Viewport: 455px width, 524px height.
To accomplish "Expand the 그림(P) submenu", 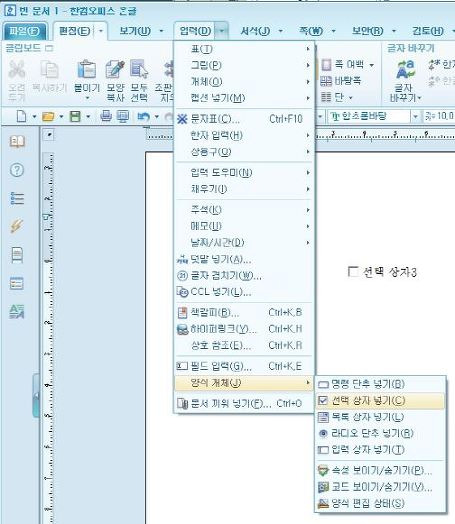I will 244,66.
